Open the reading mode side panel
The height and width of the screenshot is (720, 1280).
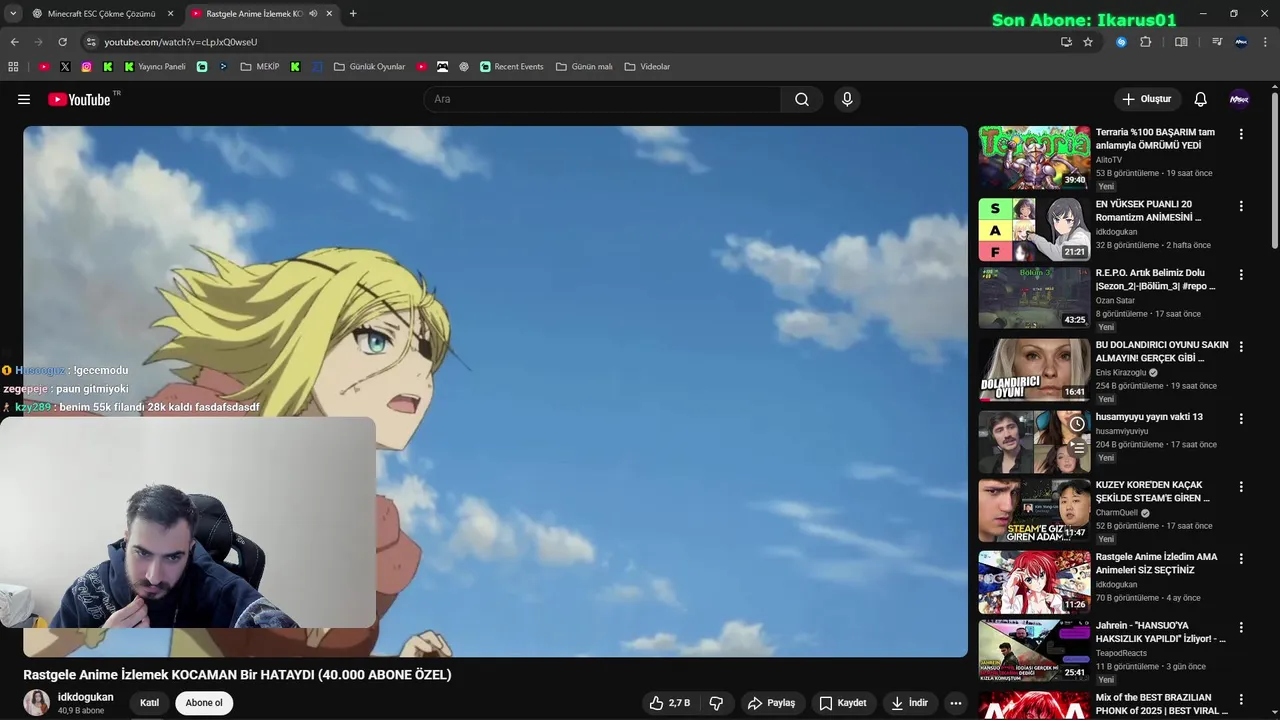pyautogui.click(x=1181, y=42)
